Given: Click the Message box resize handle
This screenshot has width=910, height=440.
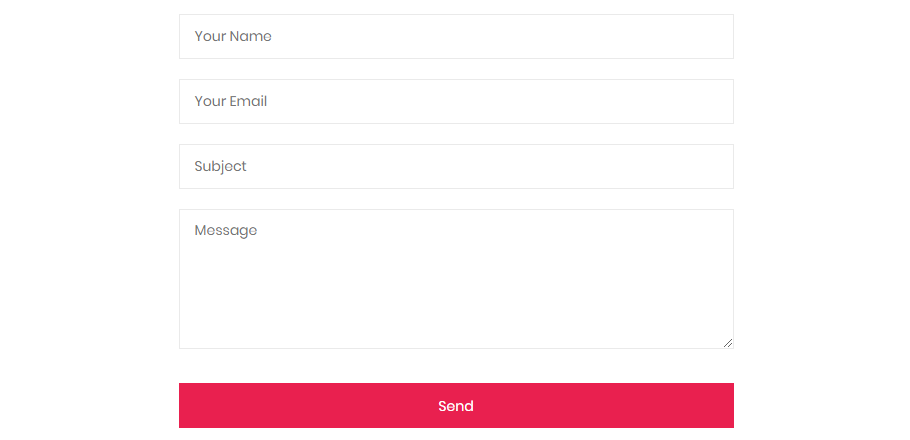Looking at the screenshot, I should click(727, 343).
